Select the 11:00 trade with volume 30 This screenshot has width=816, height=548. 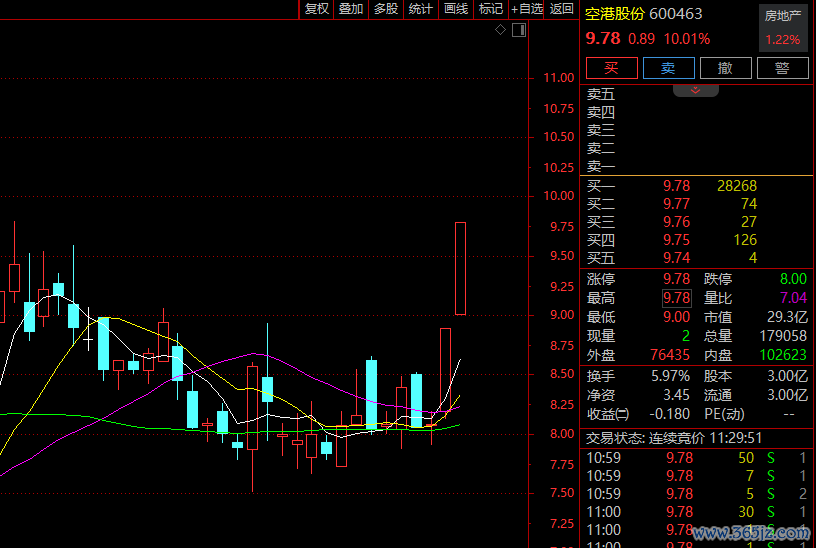[x=696, y=512]
